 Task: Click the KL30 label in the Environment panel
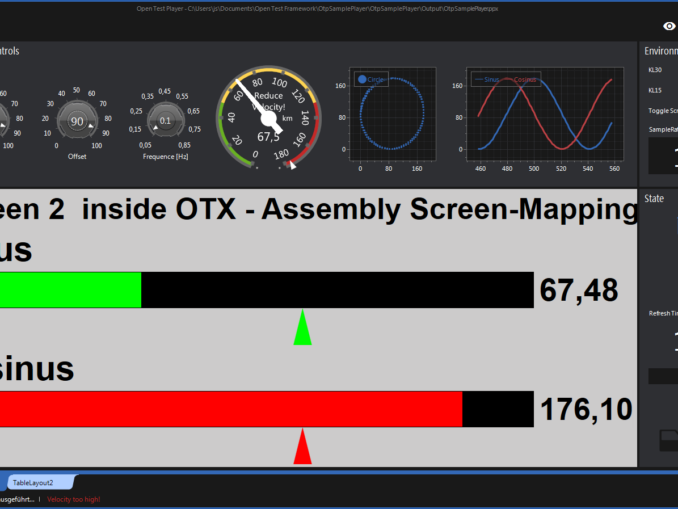pyautogui.click(x=655, y=70)
